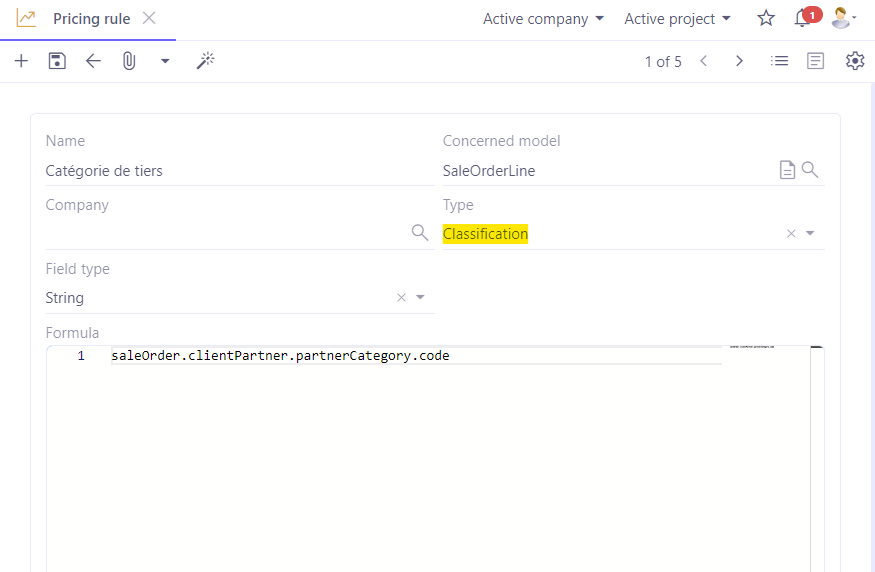The height and width of the screenshot is (572, 875).
Task: Search Concerned model with magnifier
Action: (810, 170)
